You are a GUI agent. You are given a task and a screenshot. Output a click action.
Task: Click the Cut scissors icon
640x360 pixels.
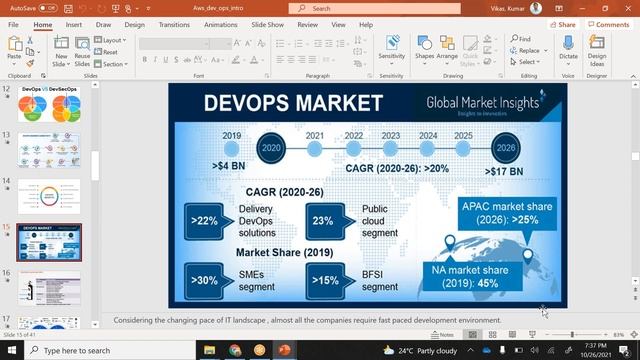click(29, 40)
